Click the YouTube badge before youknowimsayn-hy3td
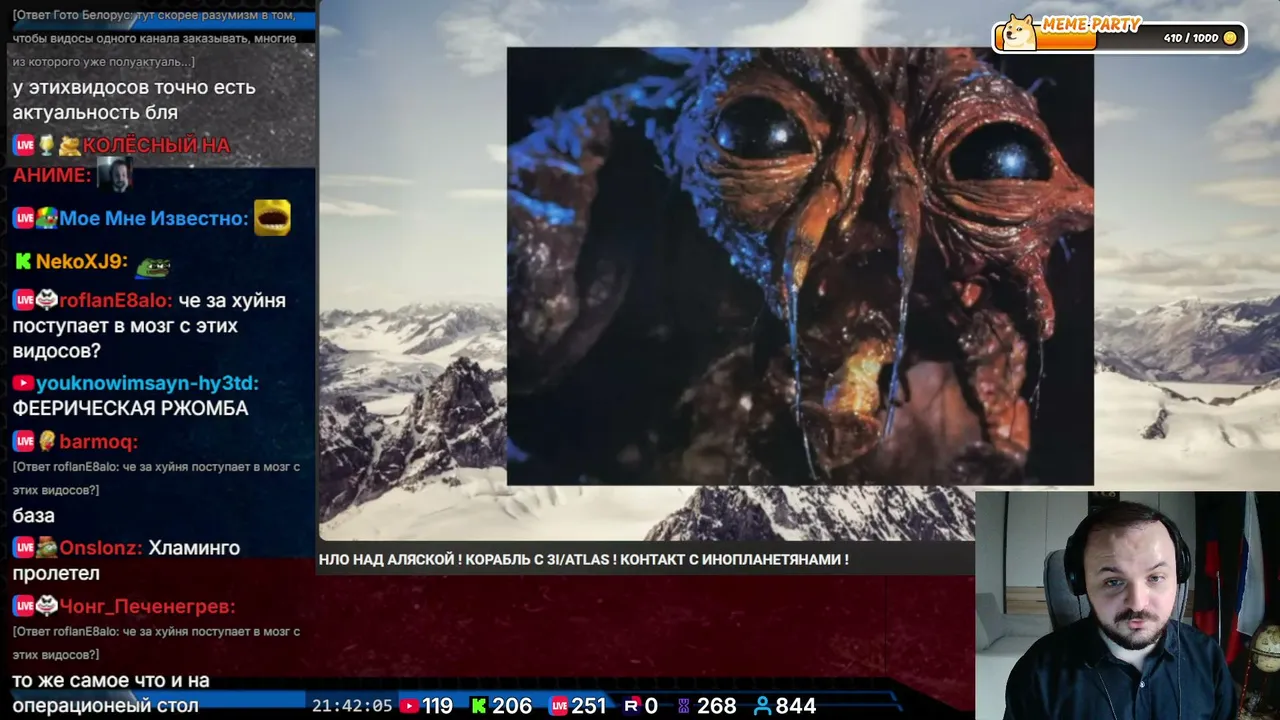Viewport: 1280px width, 720px height. (23, 383)
